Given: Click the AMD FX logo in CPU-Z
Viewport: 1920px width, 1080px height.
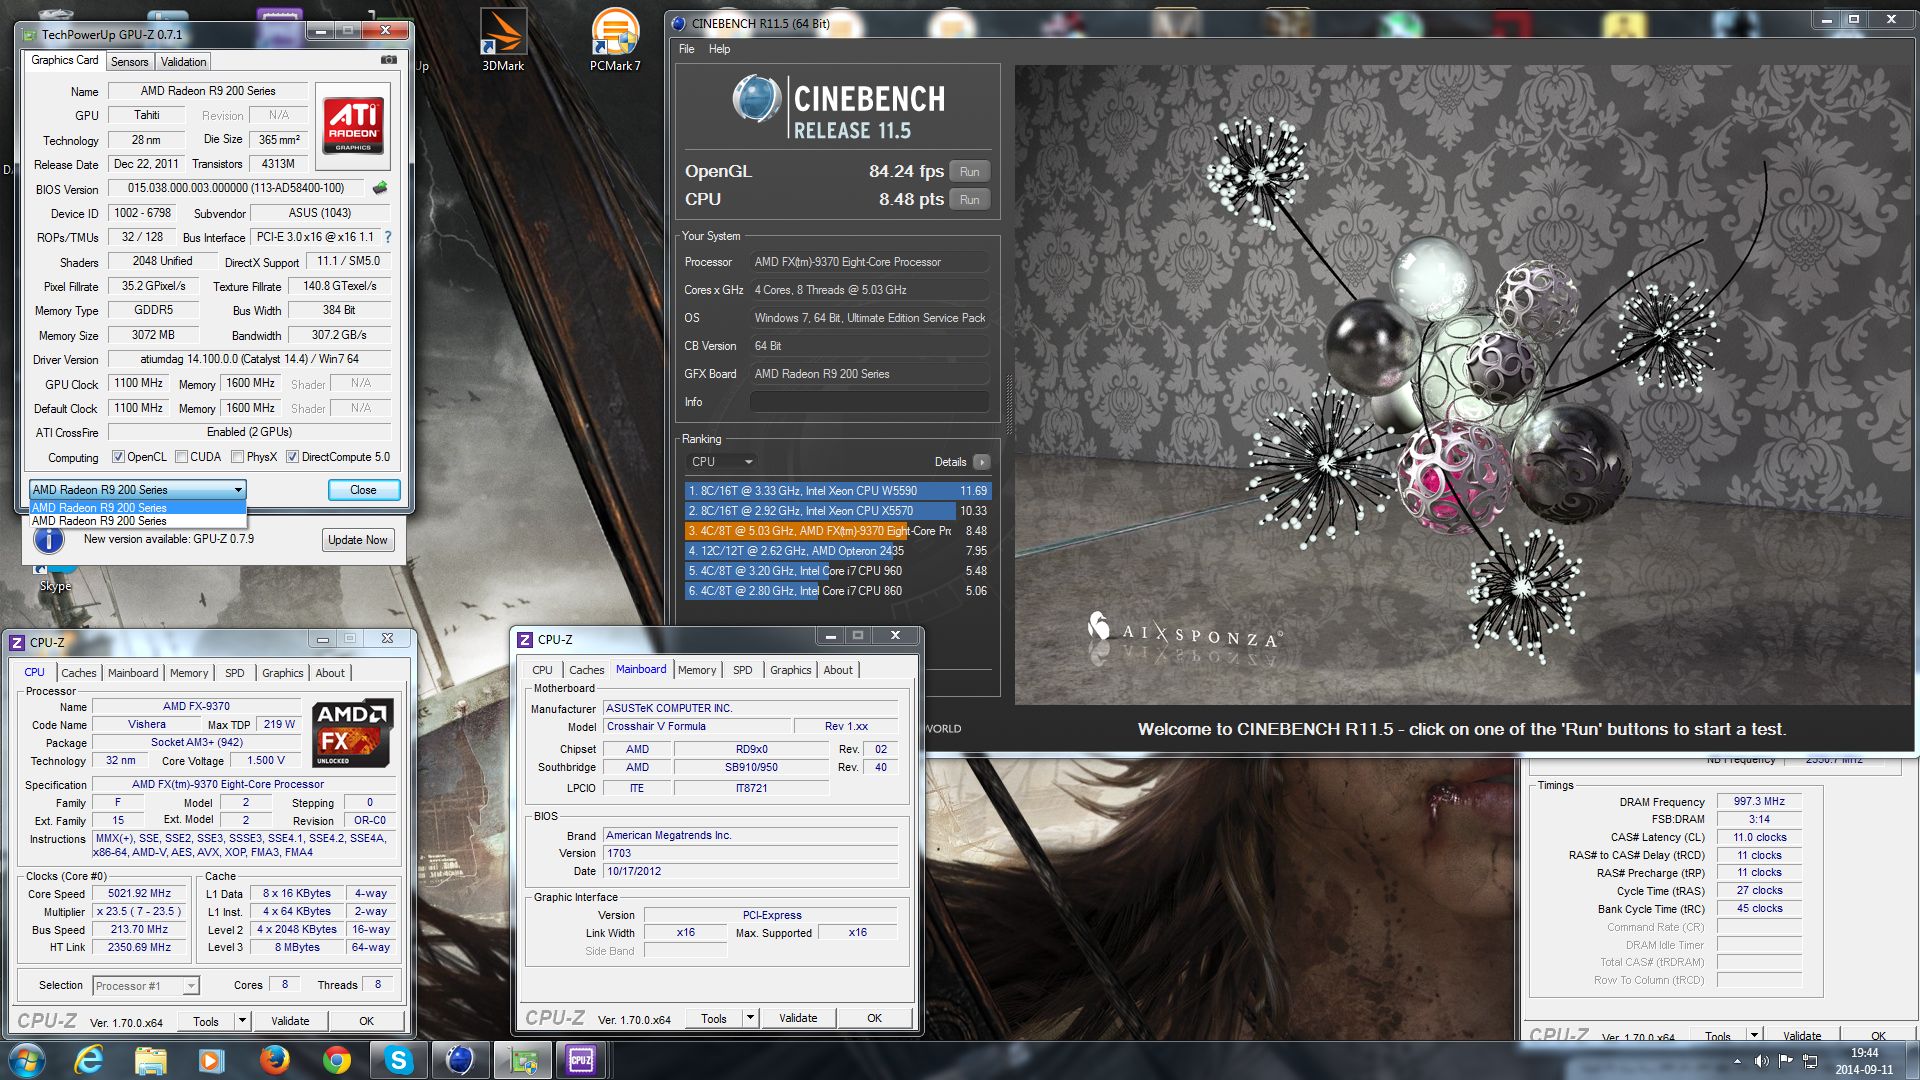Looking at the screenshot, I should click(352, 734).
